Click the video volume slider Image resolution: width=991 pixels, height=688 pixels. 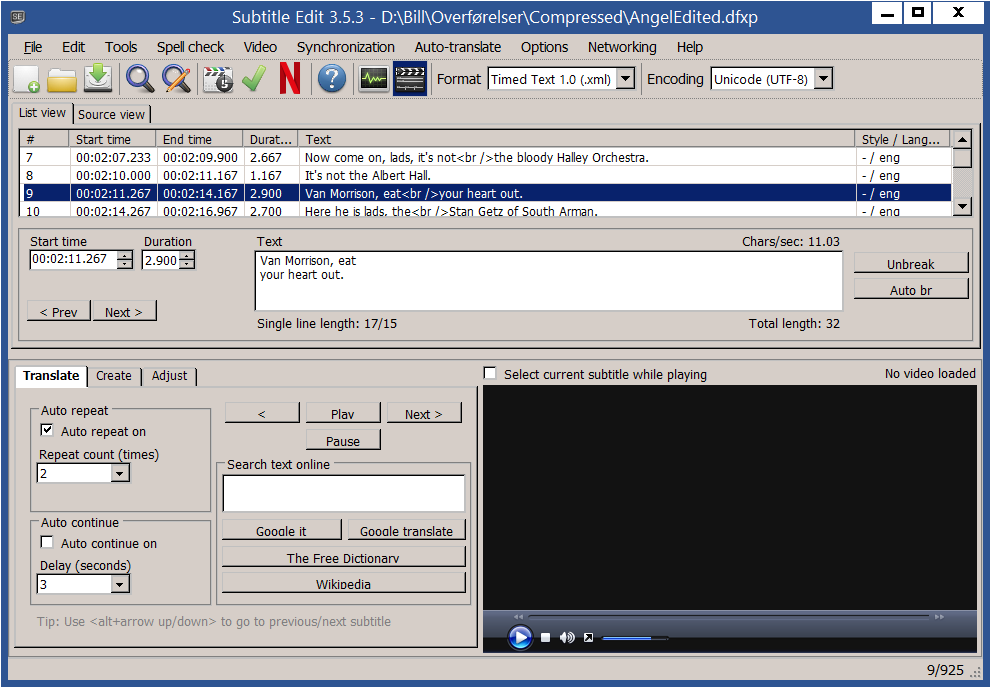(635, 638)
